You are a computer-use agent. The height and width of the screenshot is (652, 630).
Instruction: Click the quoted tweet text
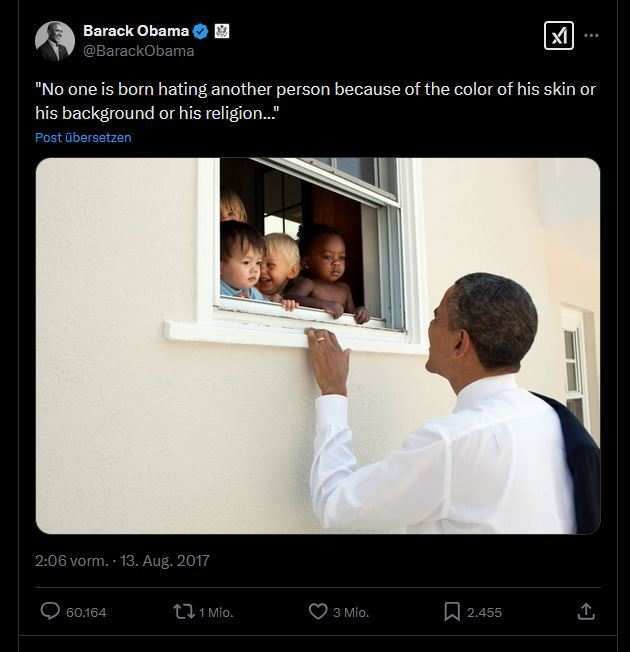pos(315,100)
